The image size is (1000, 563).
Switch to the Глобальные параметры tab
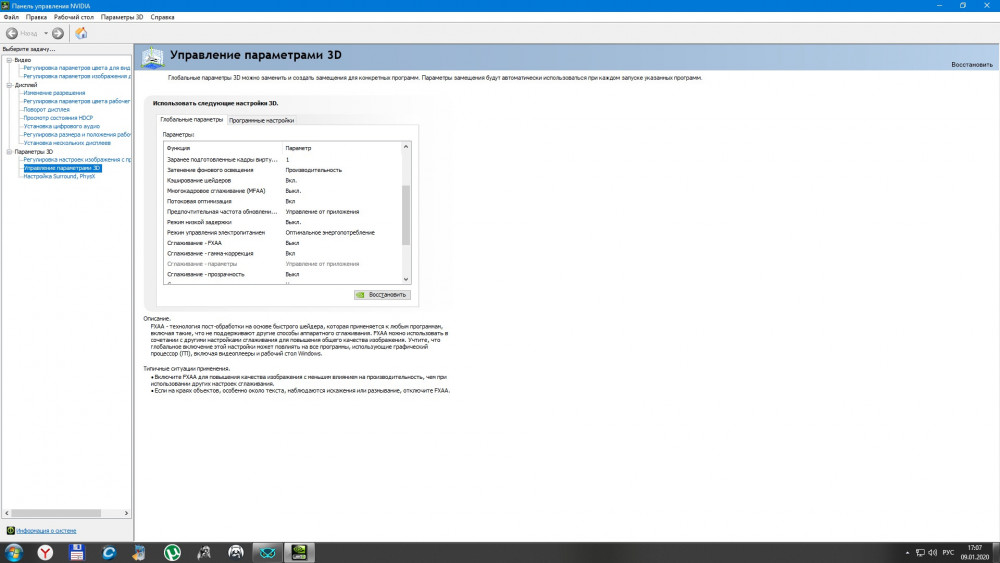pyautogui.click(x=191, y=120)
